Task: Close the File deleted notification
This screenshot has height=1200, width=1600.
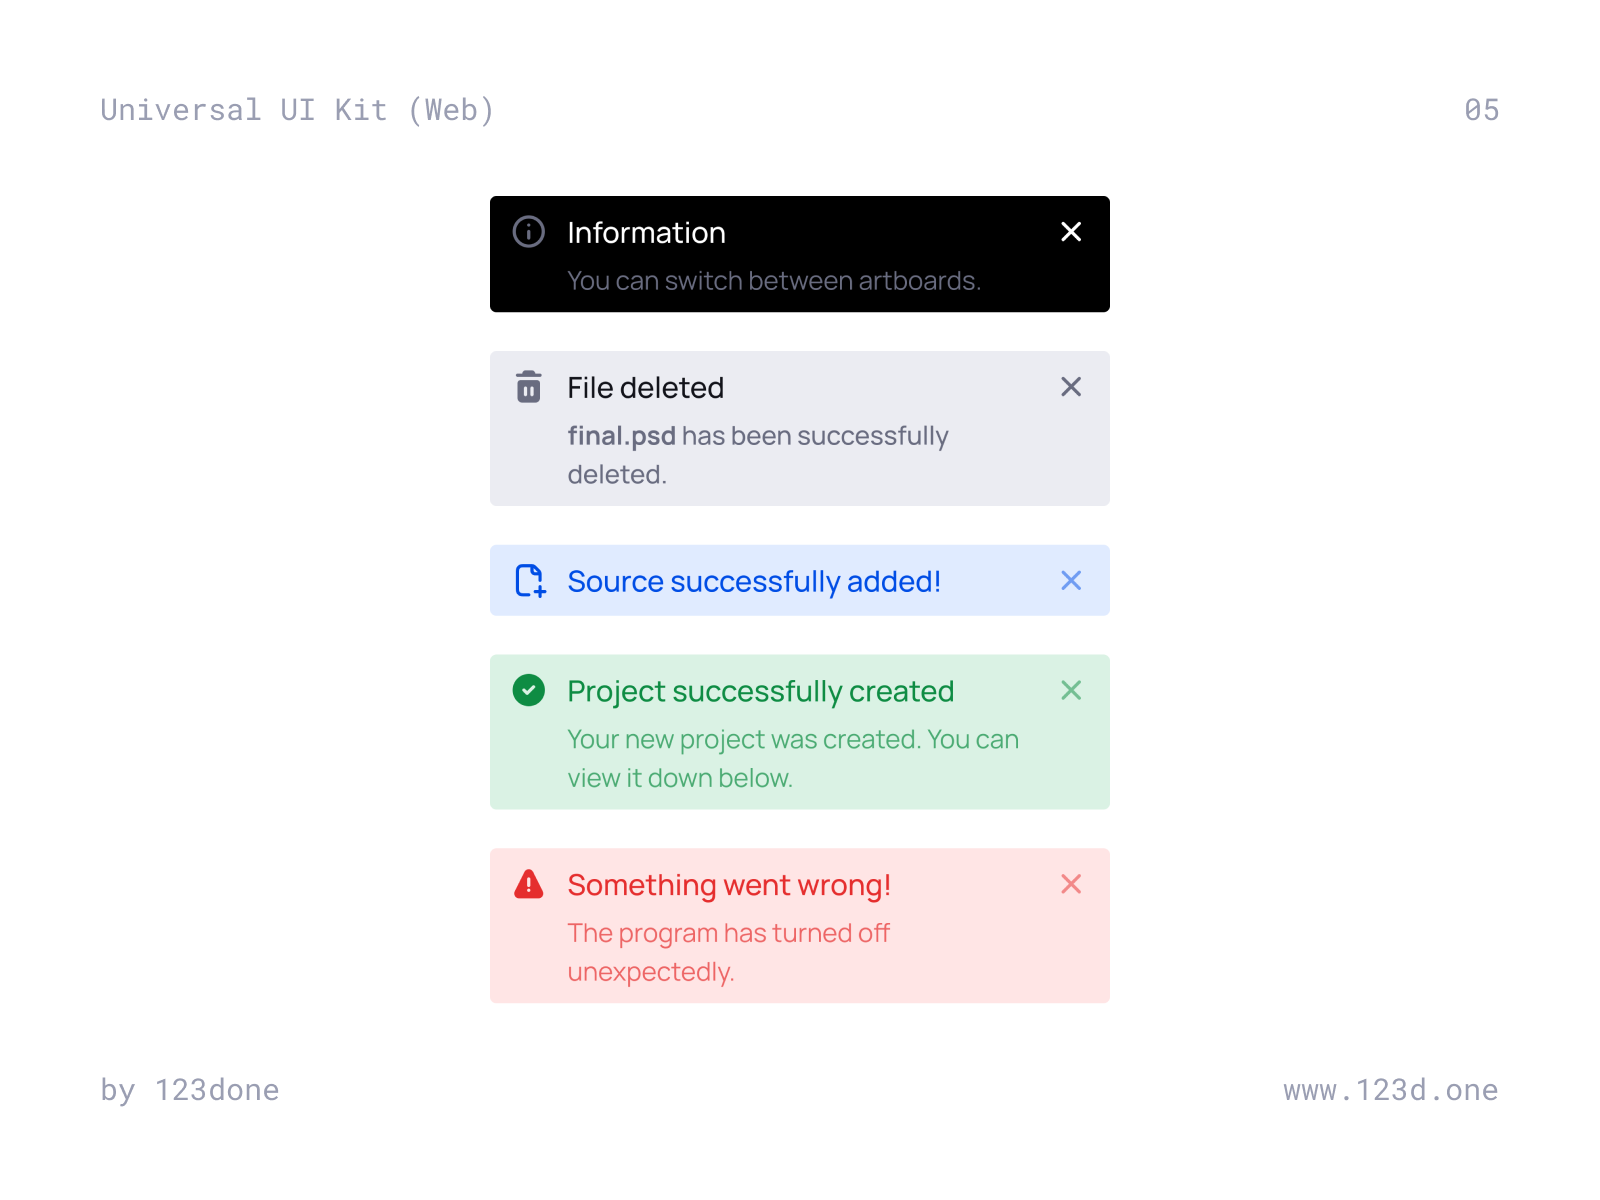Action: point(1071,387)
